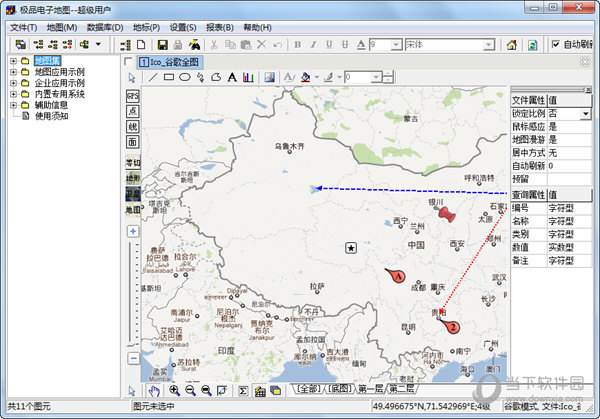Open the font size dropdown

[x=396, y=45]
